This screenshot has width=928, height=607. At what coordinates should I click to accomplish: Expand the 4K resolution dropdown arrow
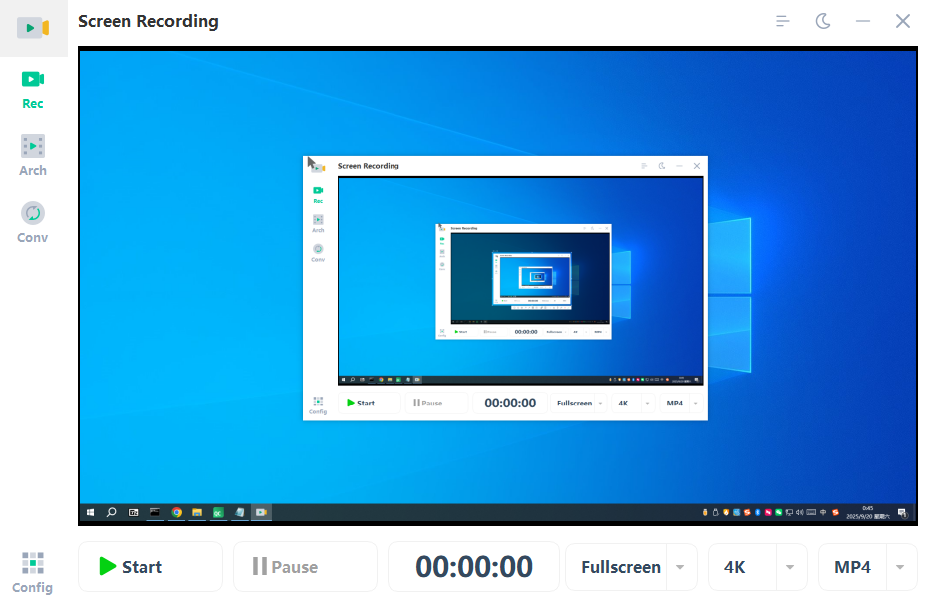coord(790,567)
